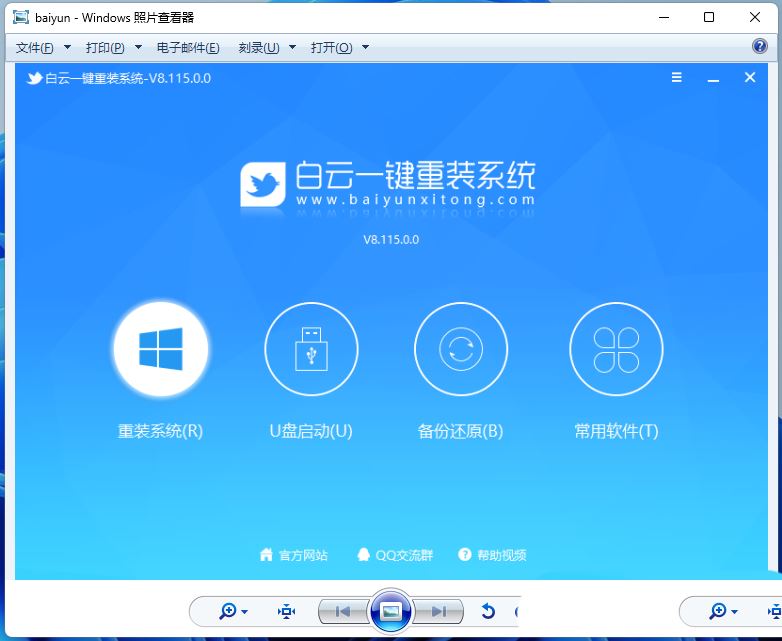Click the www.baiyunxitong.com URL text
This screenshot has width=782, height=641.
point(415,199)
